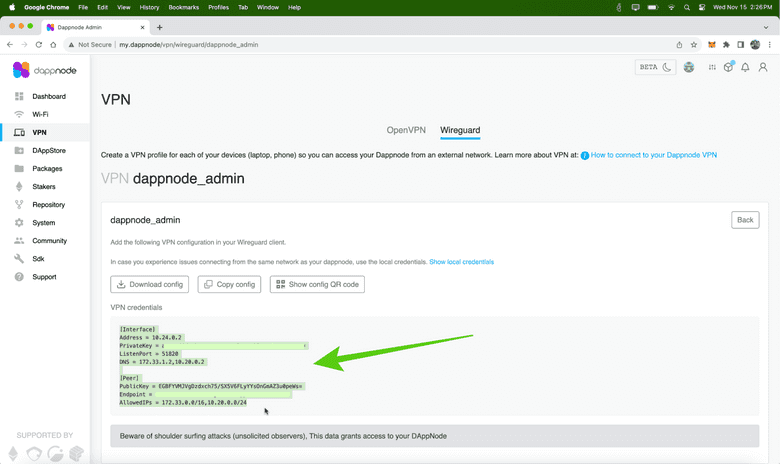The width and height of the screenshot is (780, 464).
Task: Open the sliders settings icon in header
Action: click(712, 68)
